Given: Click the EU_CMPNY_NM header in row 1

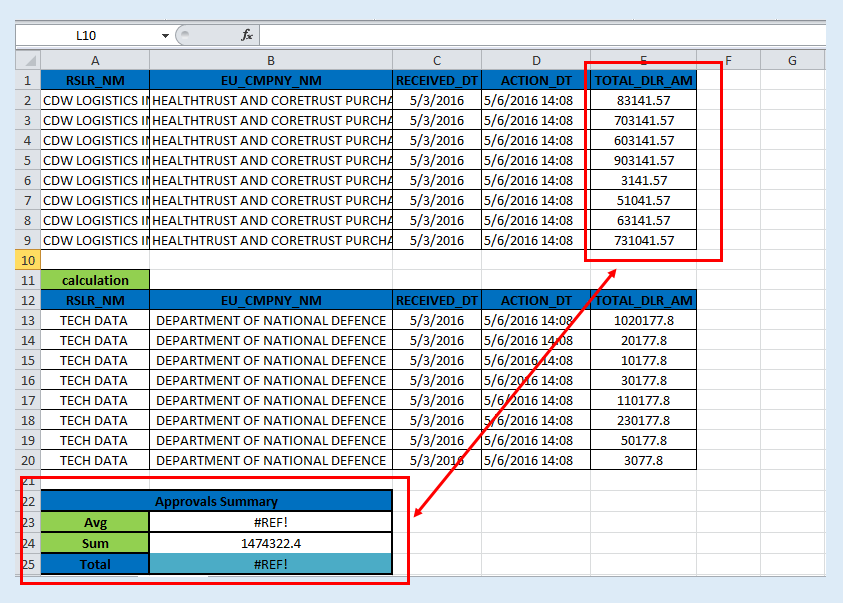Looking at the screenshot, I should pyautogui.click(x=271, y=81).
